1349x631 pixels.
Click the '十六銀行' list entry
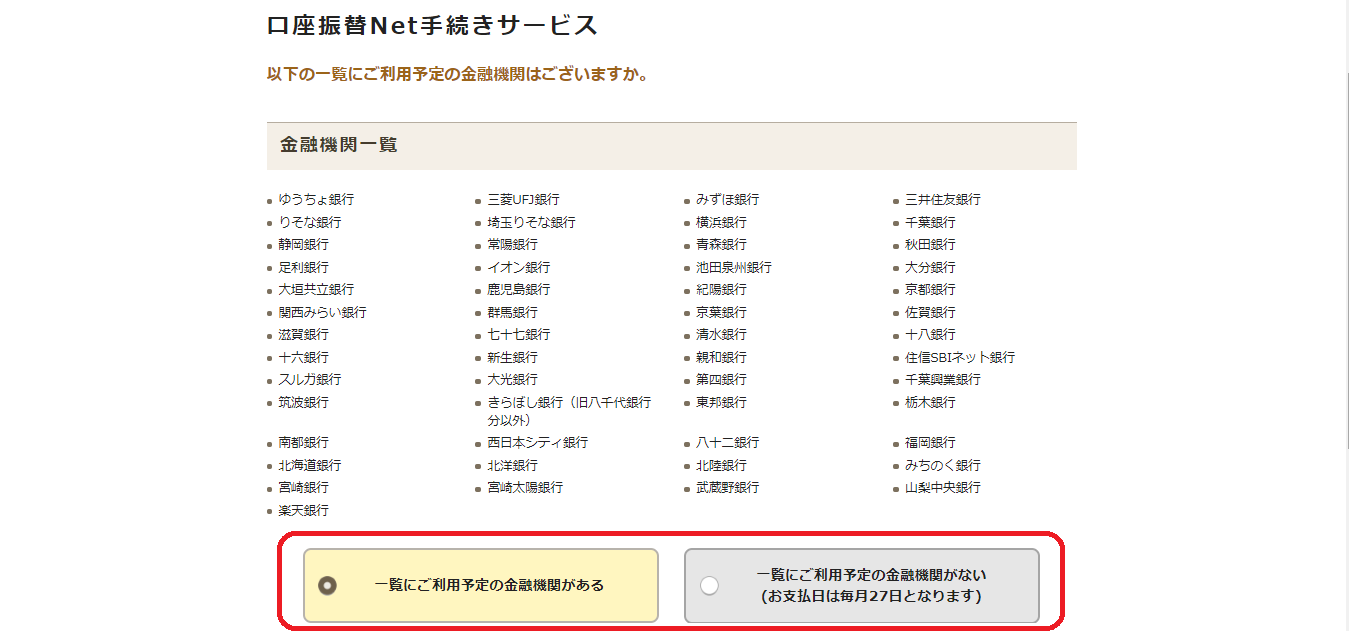pos(303,357)
